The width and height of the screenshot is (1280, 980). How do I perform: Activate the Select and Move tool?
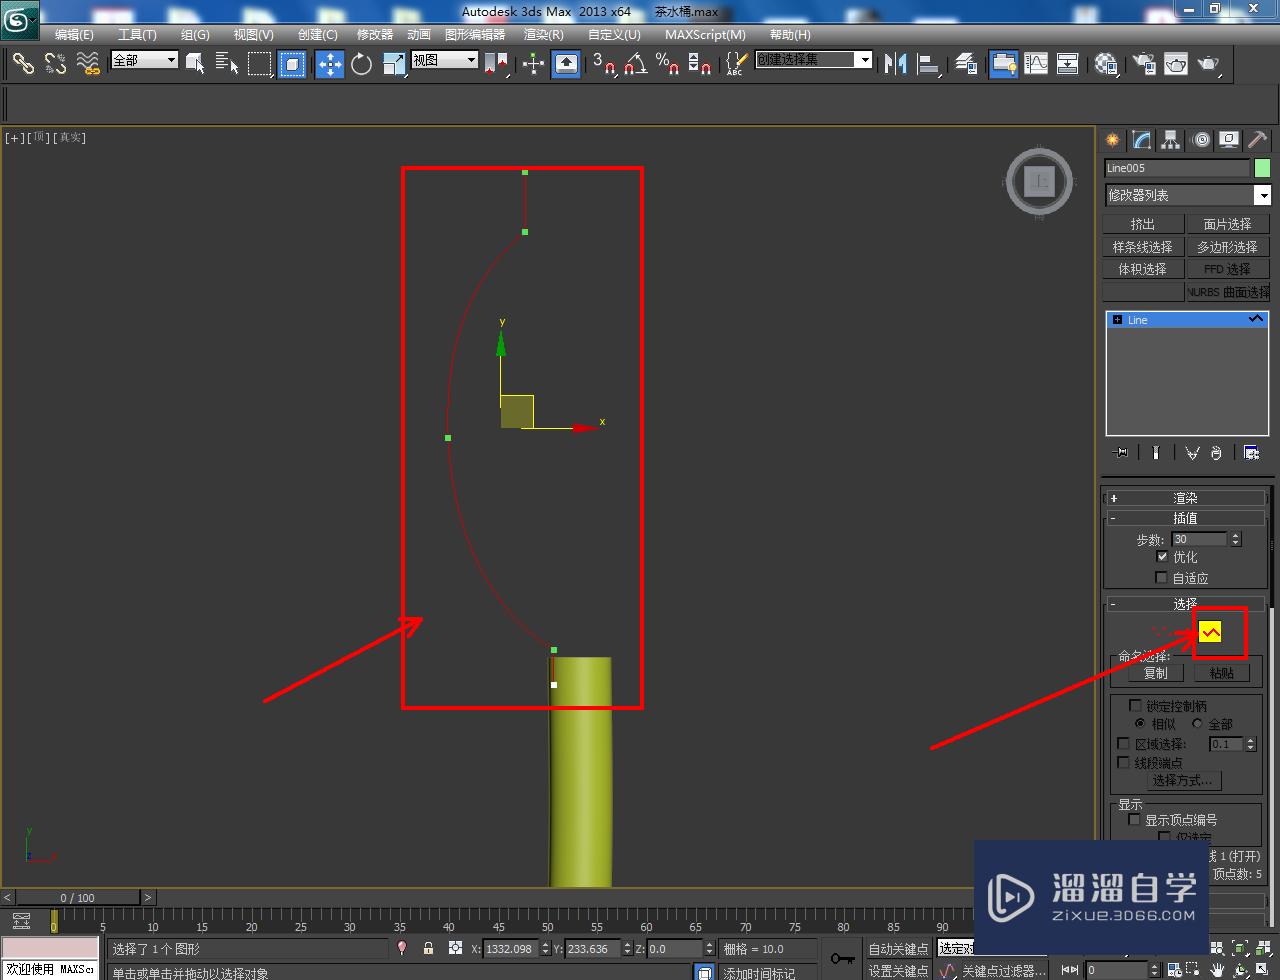point(330,63)
